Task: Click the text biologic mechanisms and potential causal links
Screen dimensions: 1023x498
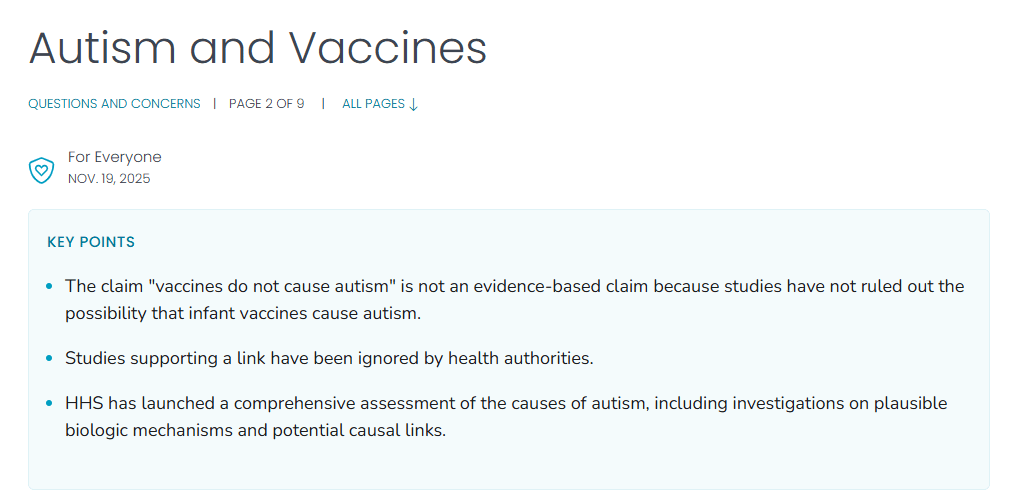Action: click(255, 431)
